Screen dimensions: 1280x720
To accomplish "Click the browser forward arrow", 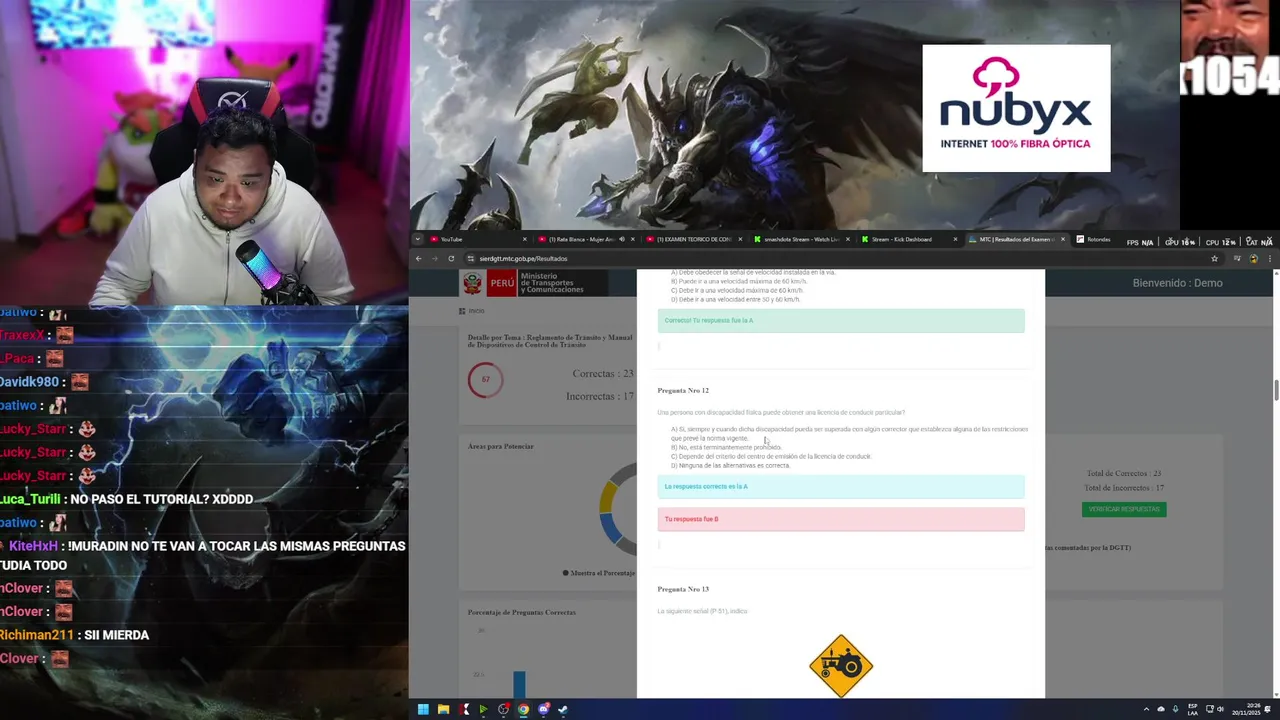I will pos(435,258).
